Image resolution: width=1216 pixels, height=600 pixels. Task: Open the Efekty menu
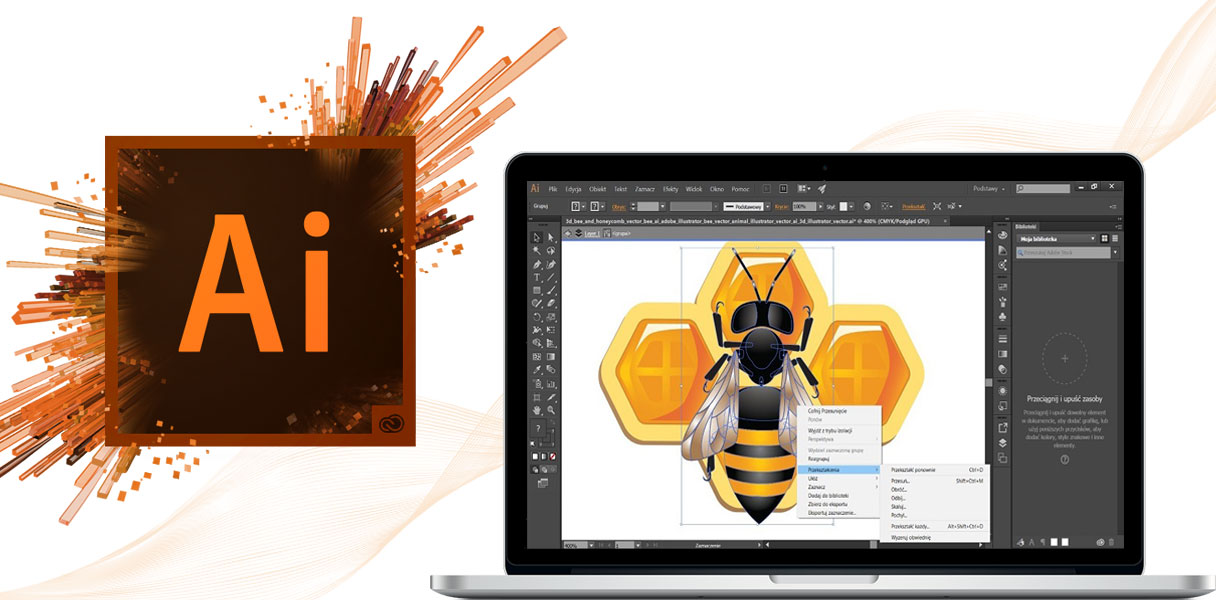pos(670,188)
